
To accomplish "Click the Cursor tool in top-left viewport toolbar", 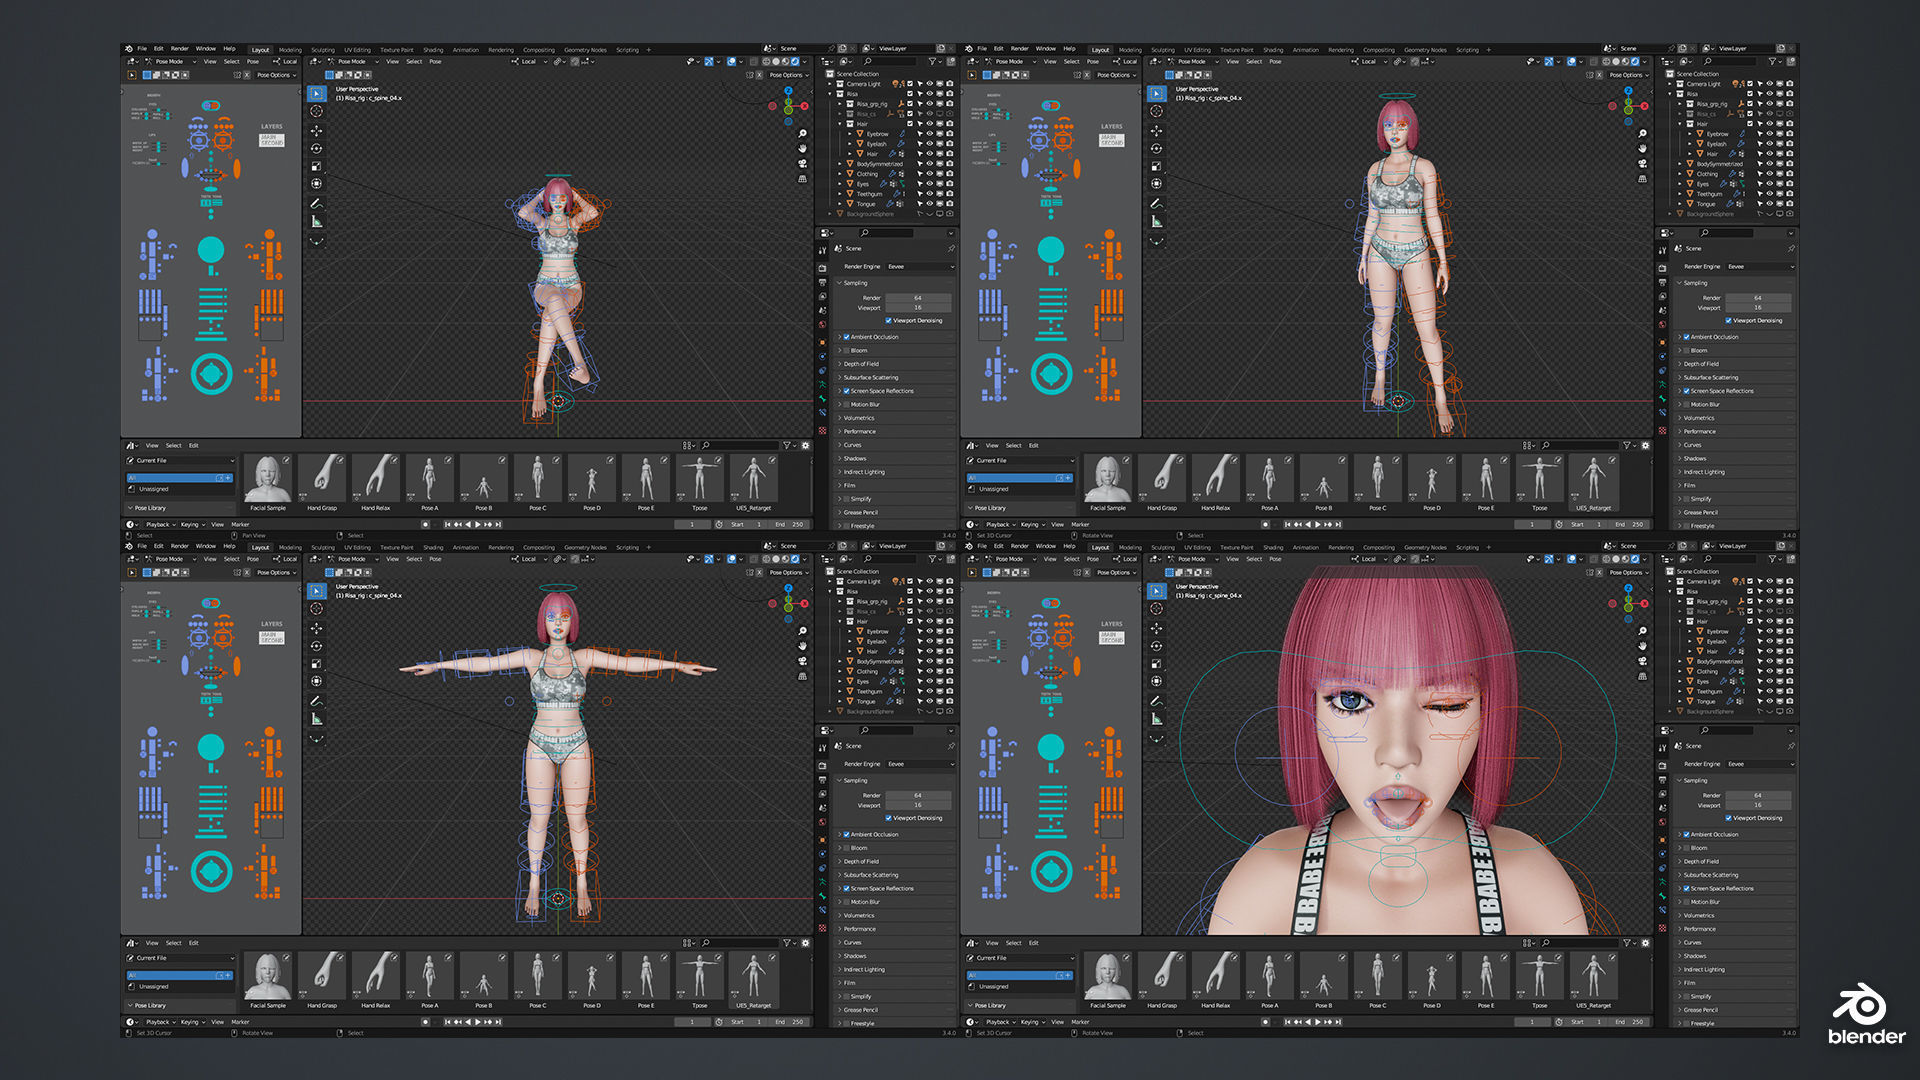I will 316,112.
